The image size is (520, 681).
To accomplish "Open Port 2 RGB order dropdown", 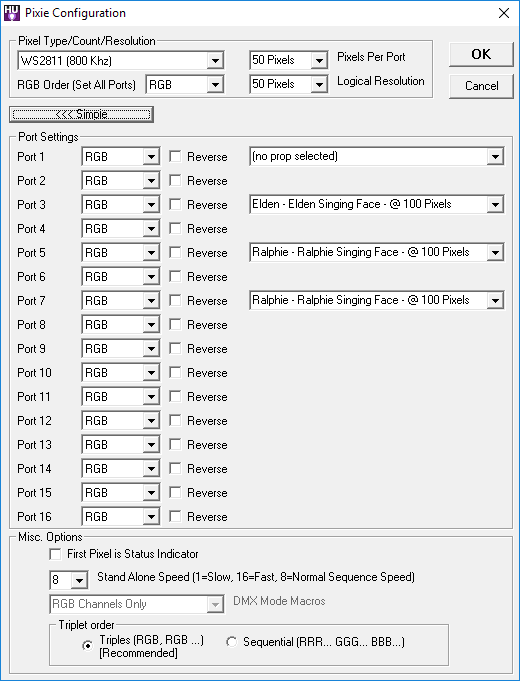I will point(120,180).
